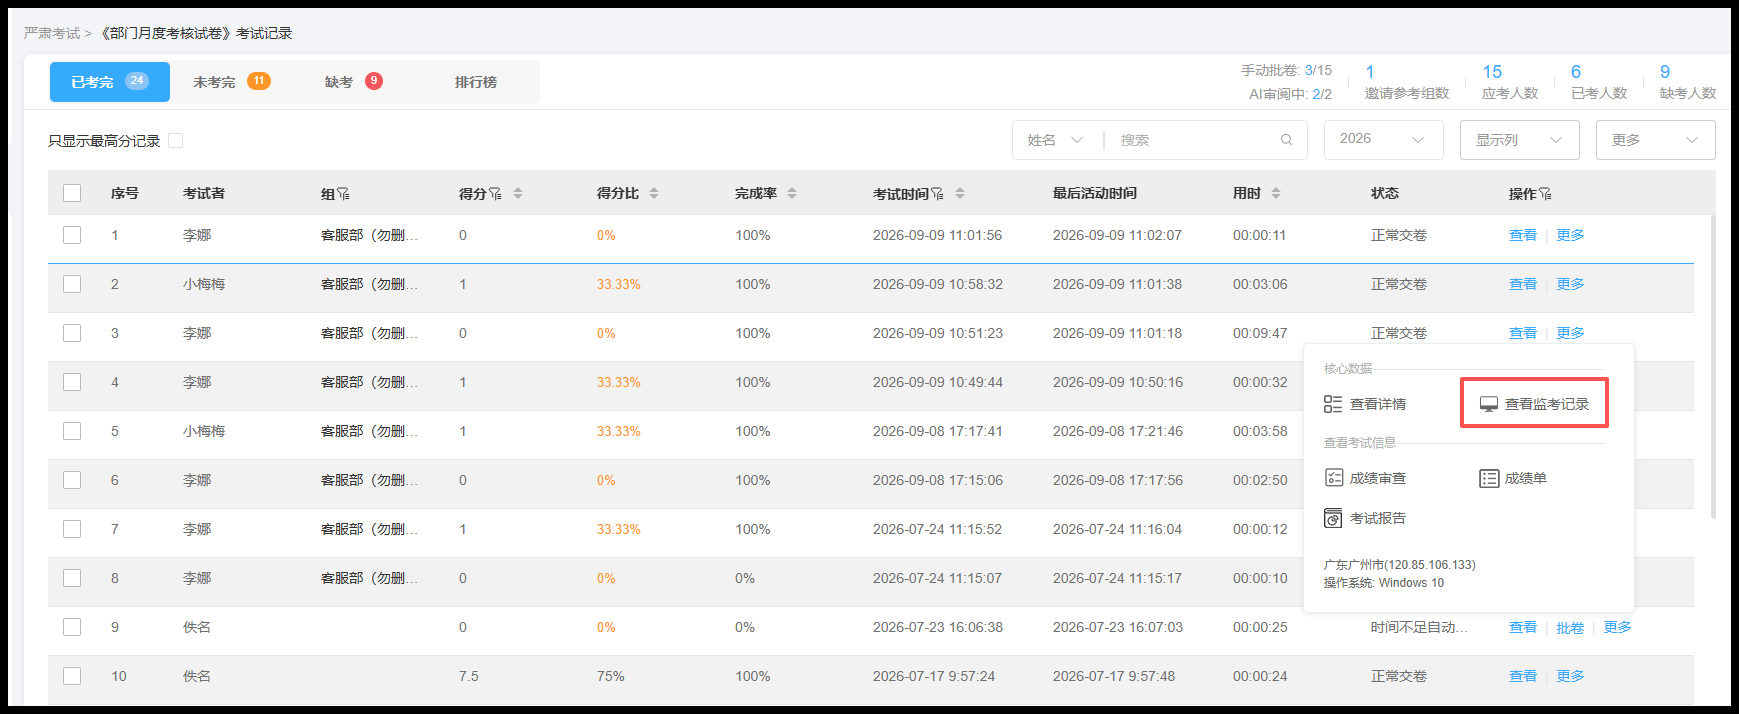Sort by 完成率 using its sort arrows

pos(792,194)
